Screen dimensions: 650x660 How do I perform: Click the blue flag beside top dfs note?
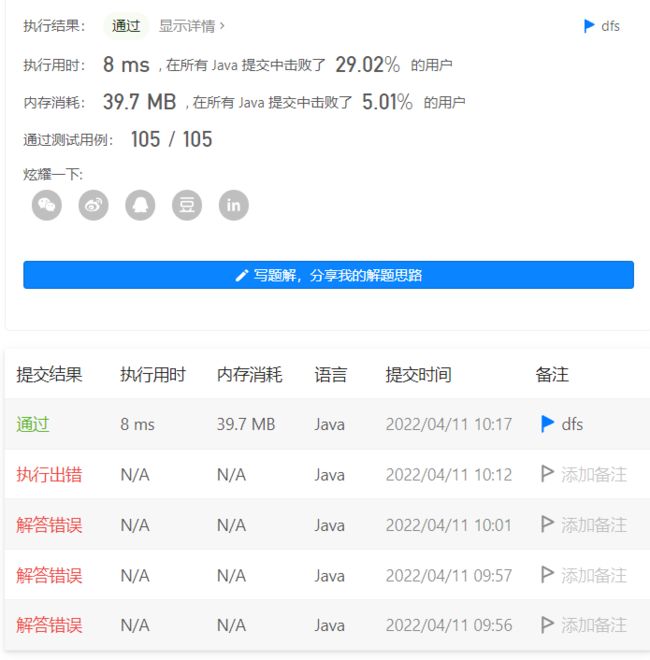[589, 26]
